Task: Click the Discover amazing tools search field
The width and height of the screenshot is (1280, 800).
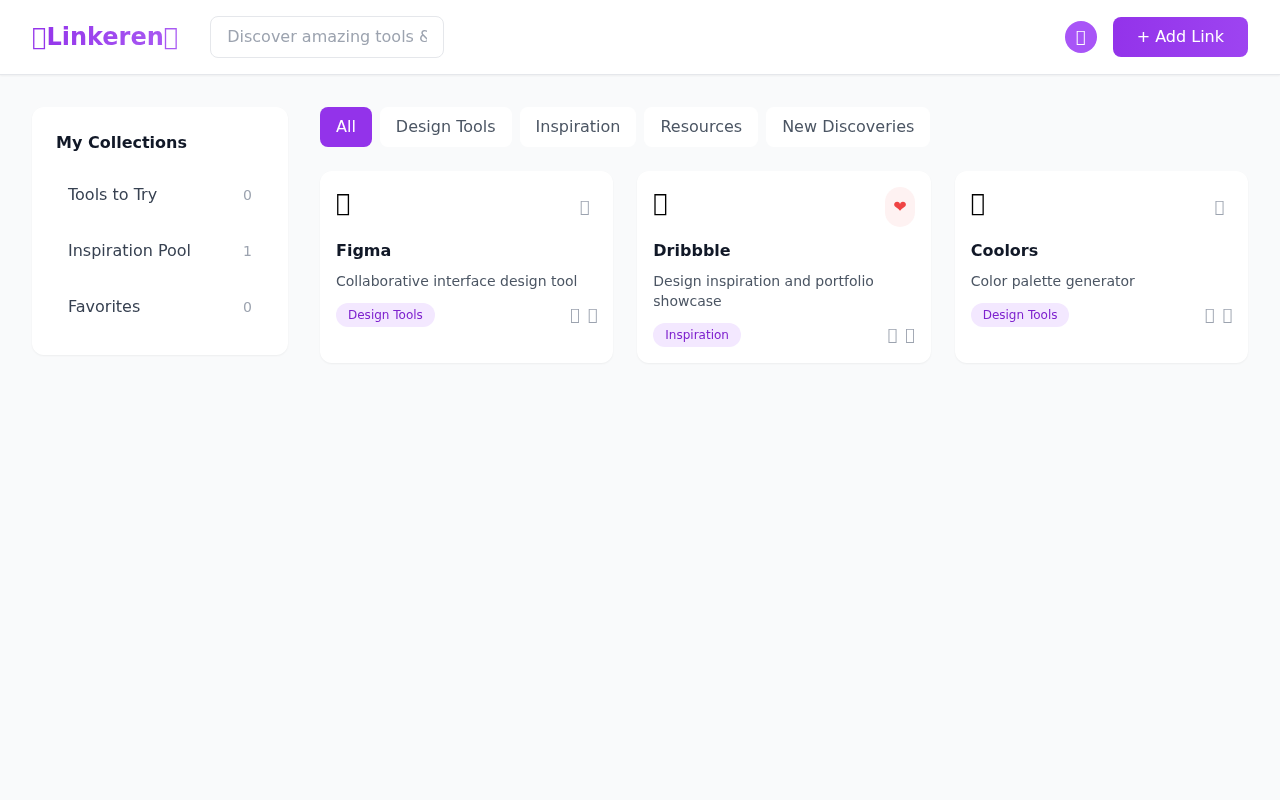Action: [327, 36]
